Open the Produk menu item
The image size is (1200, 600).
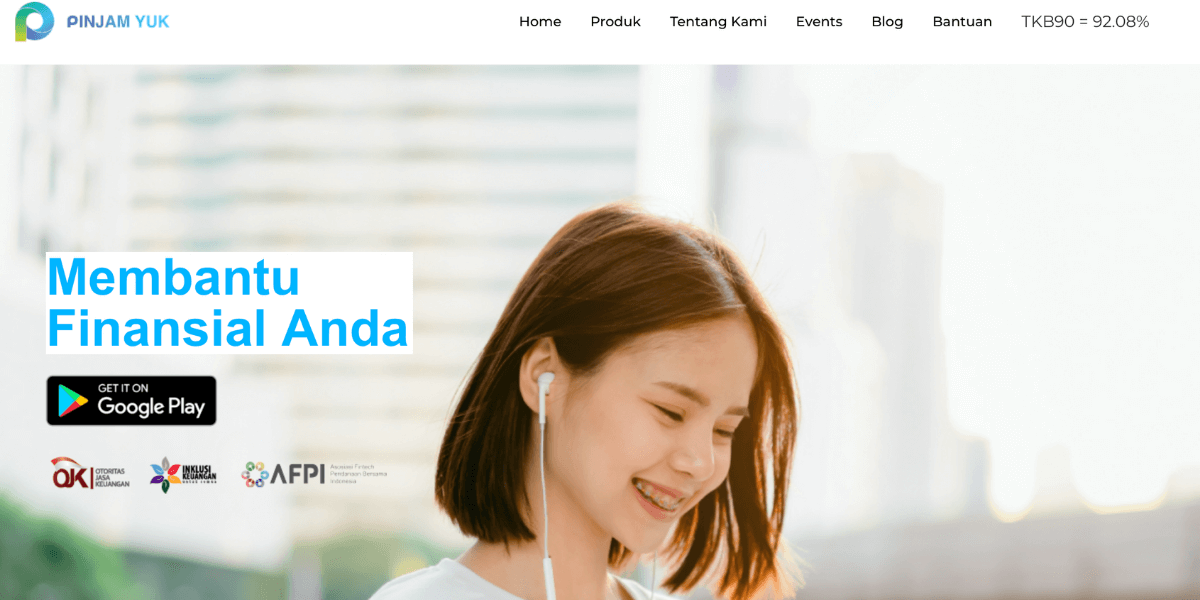pyautogui.click(x=615, y=22)
